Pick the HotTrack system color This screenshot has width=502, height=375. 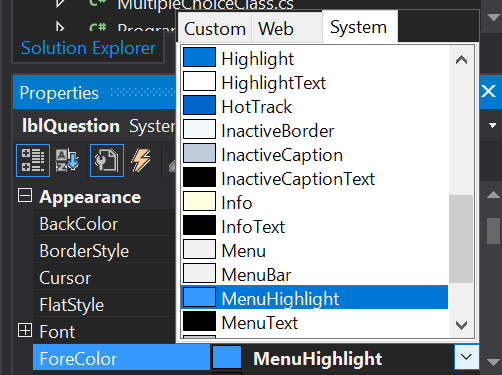[315, 107]
